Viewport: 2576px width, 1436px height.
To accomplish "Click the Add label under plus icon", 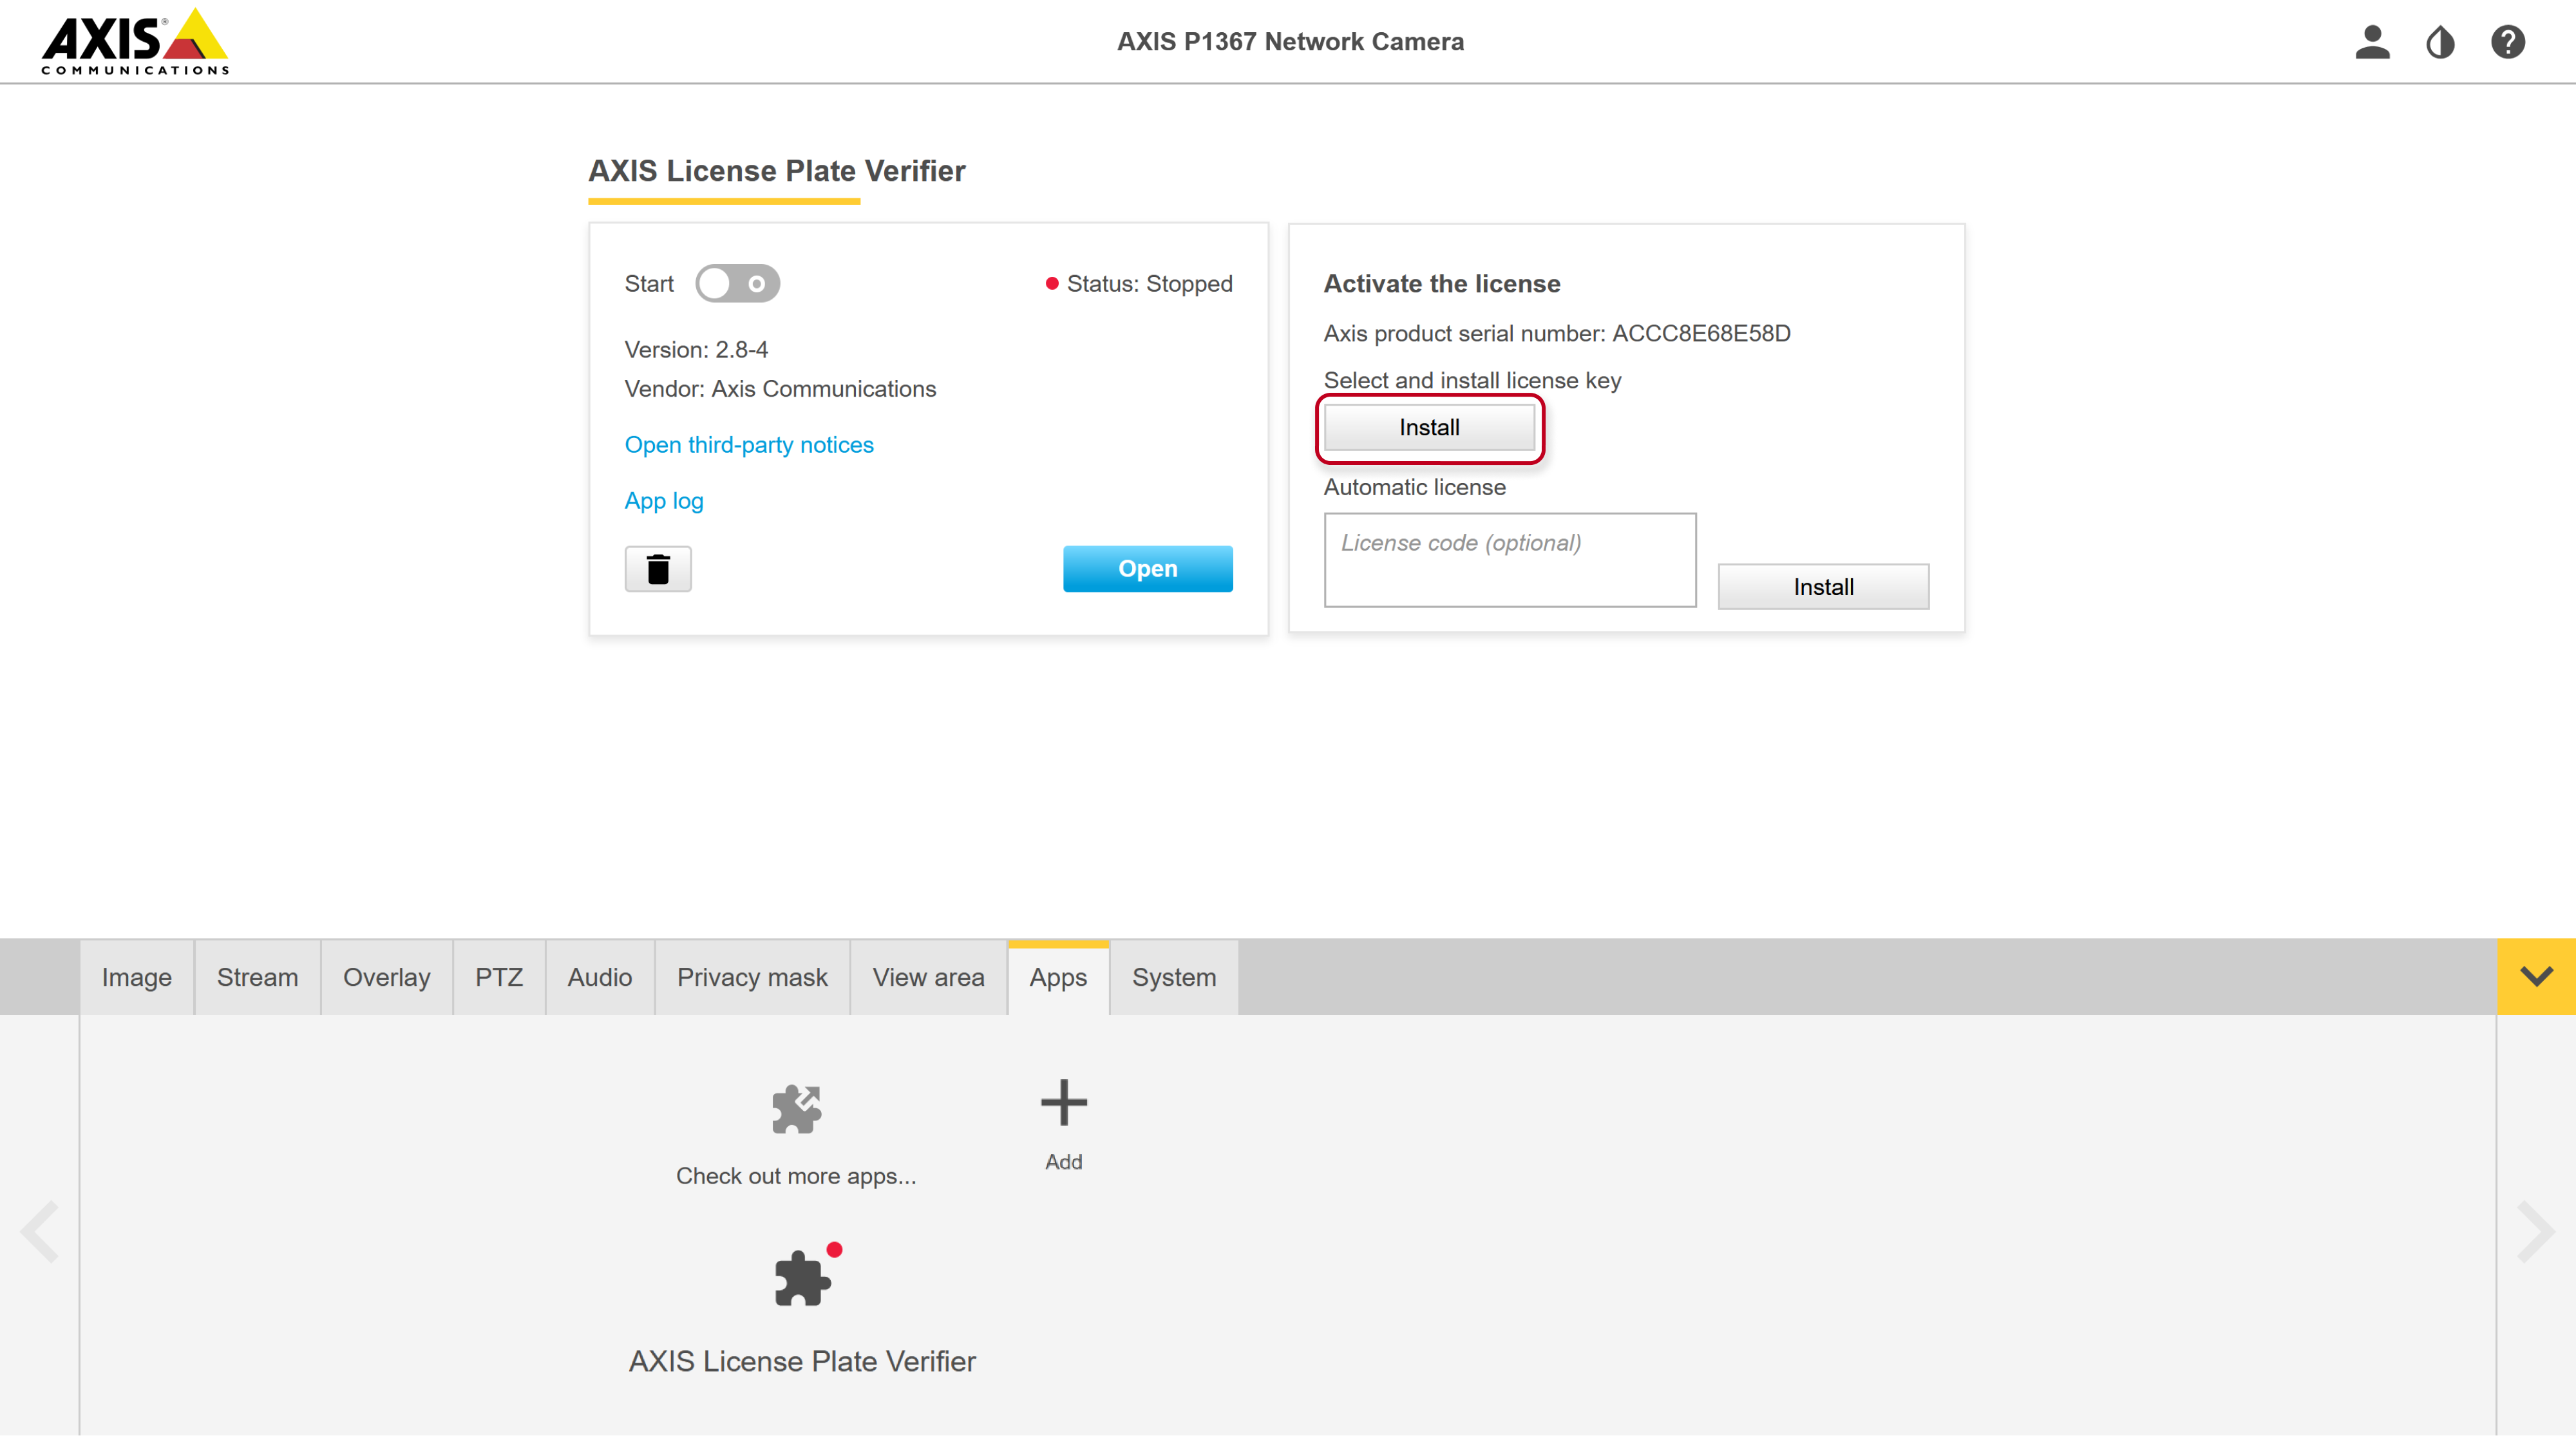I will tap(1064, 1162).
